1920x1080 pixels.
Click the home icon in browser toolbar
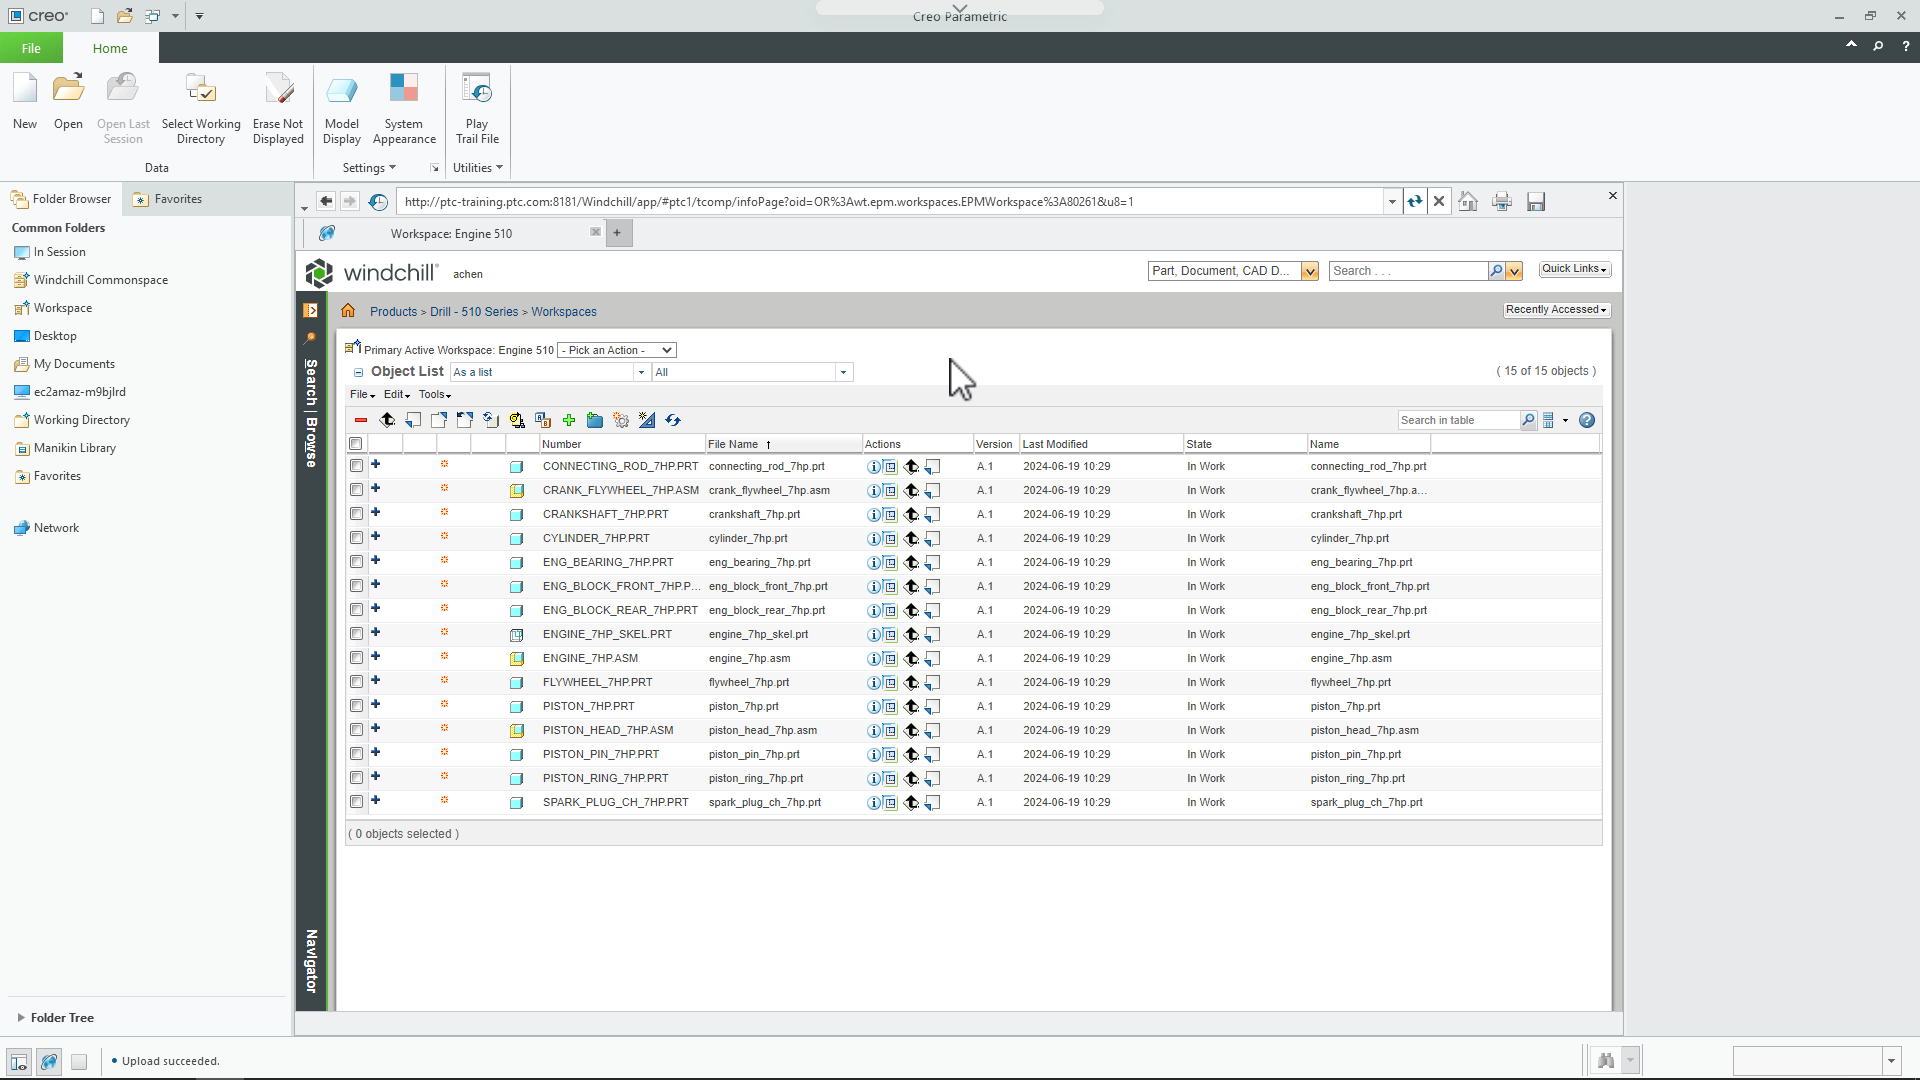[x=1468, y=201]
